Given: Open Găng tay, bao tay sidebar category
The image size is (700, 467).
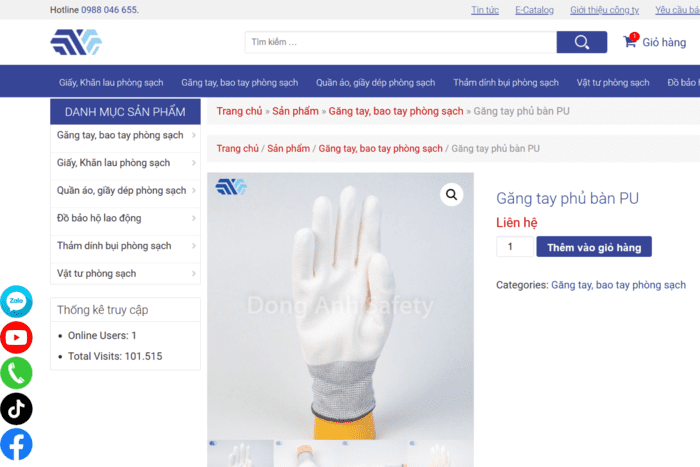Looking at the screenshot, I should 120,135.
